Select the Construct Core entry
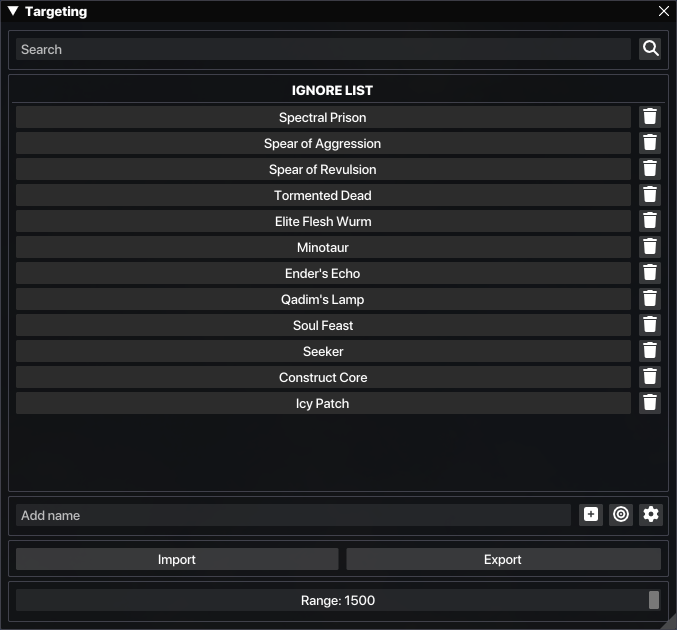677x630 pixels. click(x=323, y=377)
